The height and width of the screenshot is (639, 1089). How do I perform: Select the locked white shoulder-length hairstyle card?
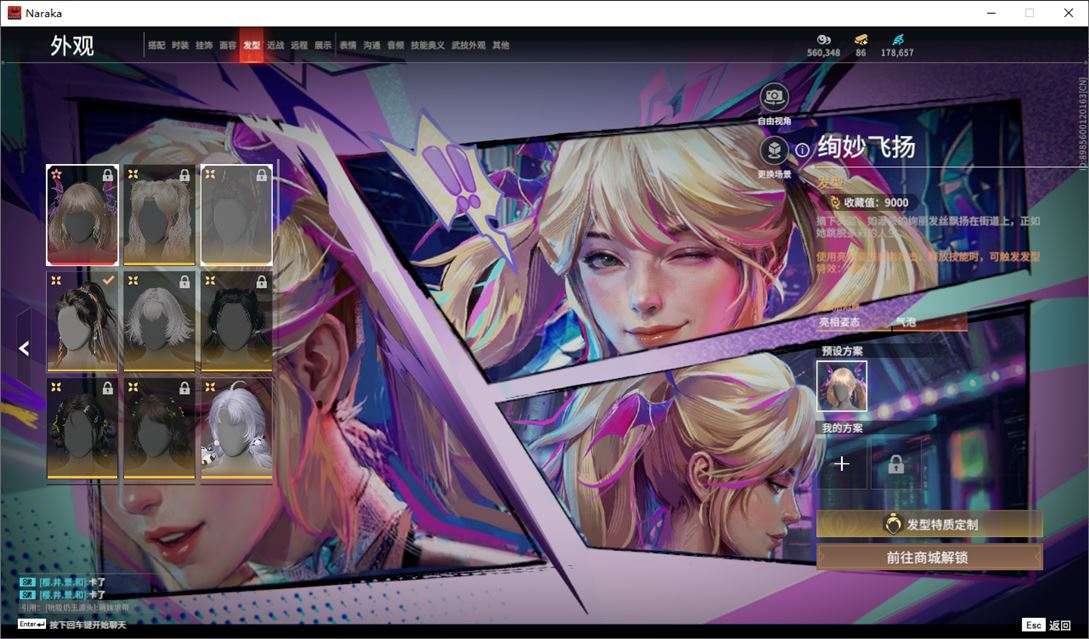pyautogui.click(x=159, y=321)
